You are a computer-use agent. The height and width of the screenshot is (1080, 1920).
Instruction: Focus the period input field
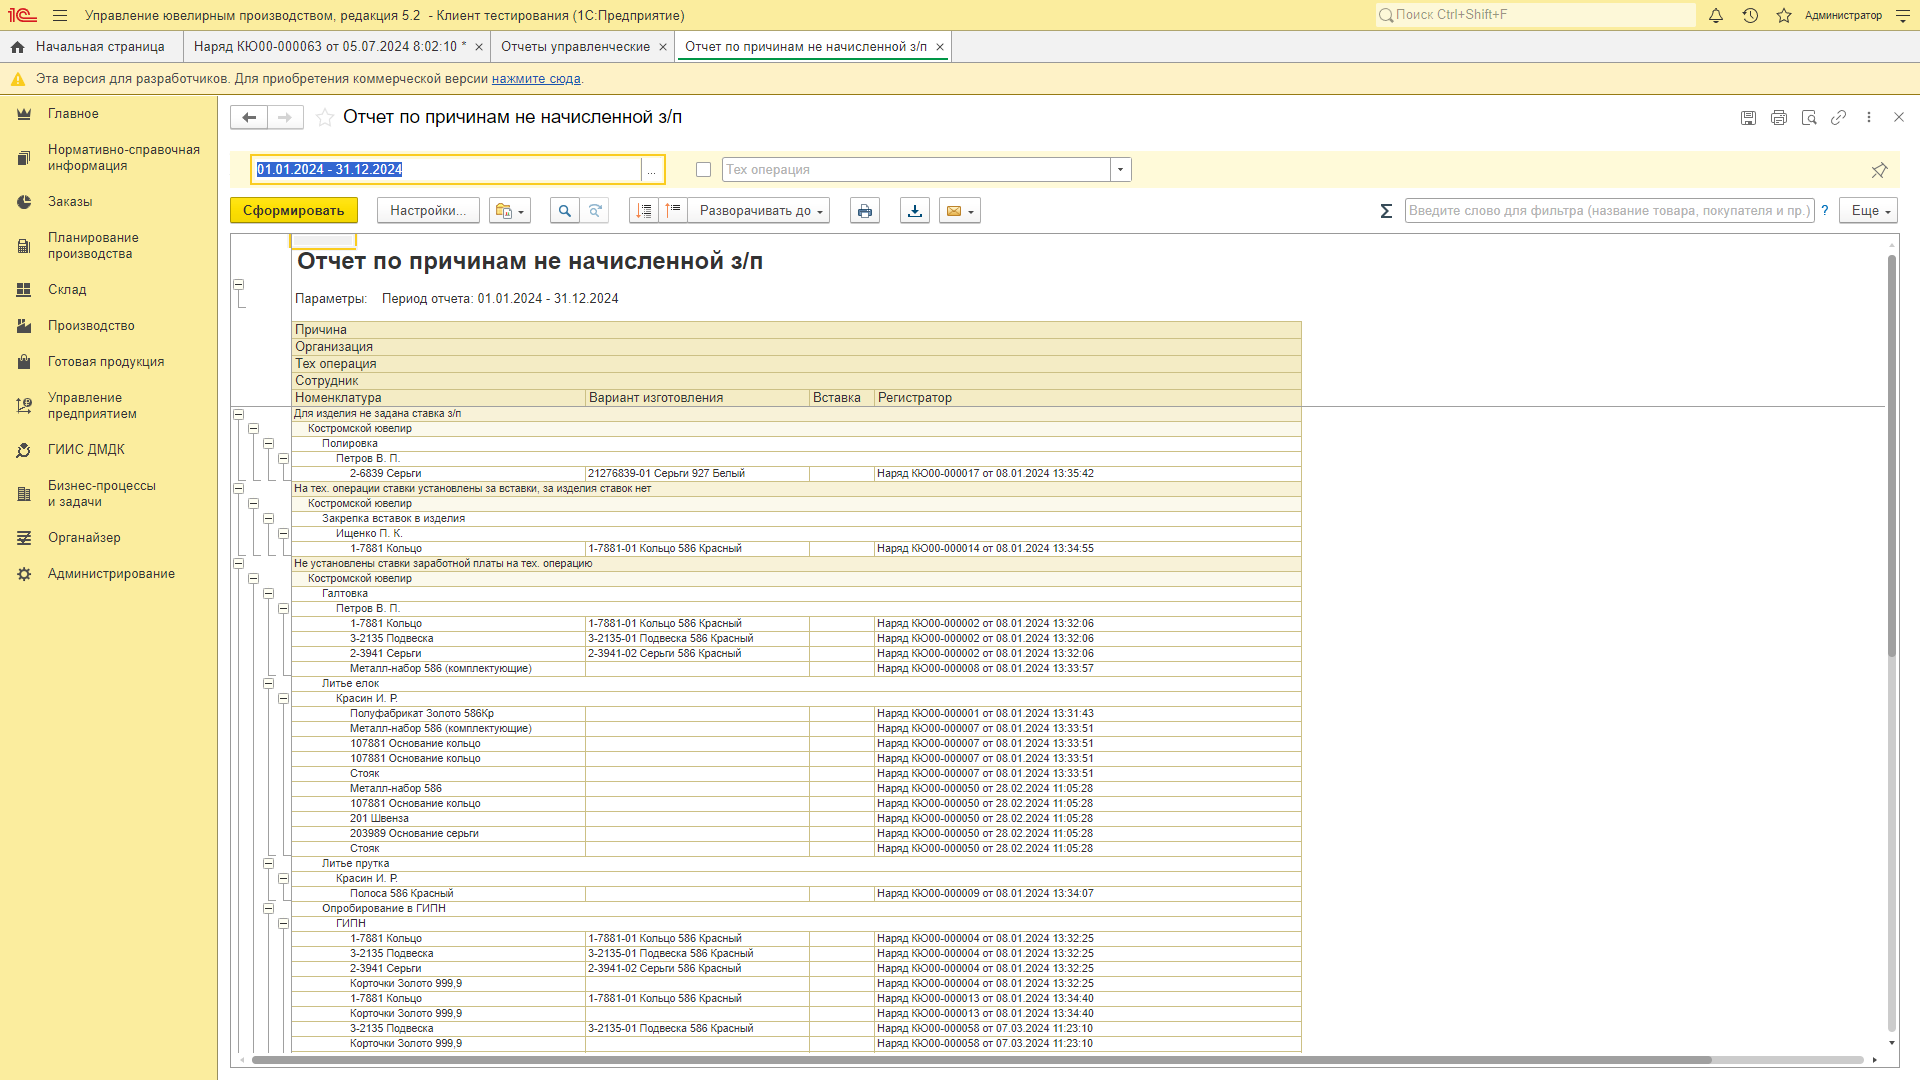(x=448, y=170)
